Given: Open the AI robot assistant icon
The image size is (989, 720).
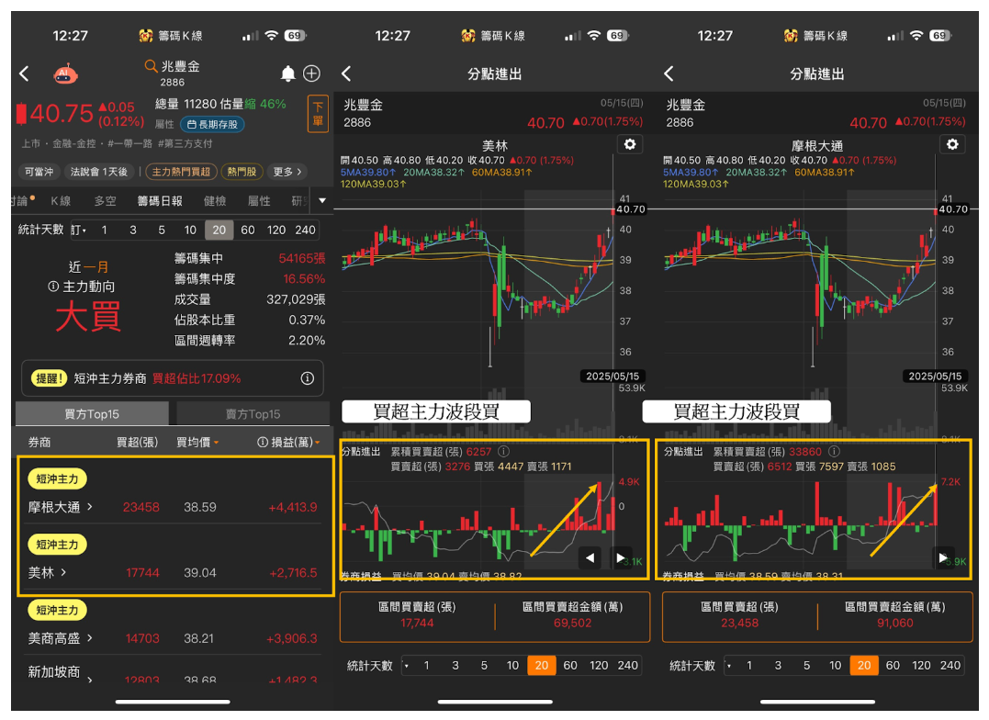Looking at the screenshot, I should point(65,74).
